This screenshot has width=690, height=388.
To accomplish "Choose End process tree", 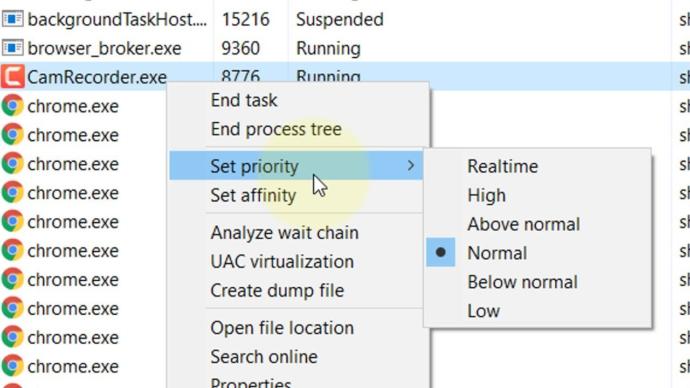I will point(276,129).
